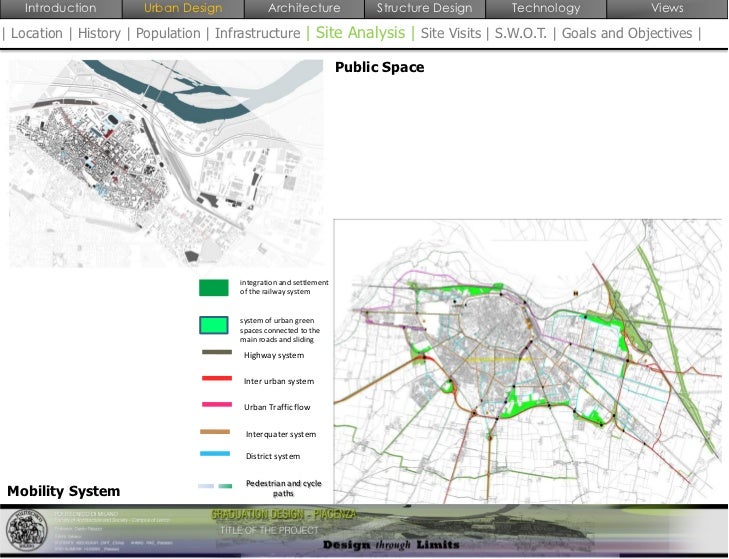
Task: Go to Goals and Objectives
Action: click(x=627, y=33)
